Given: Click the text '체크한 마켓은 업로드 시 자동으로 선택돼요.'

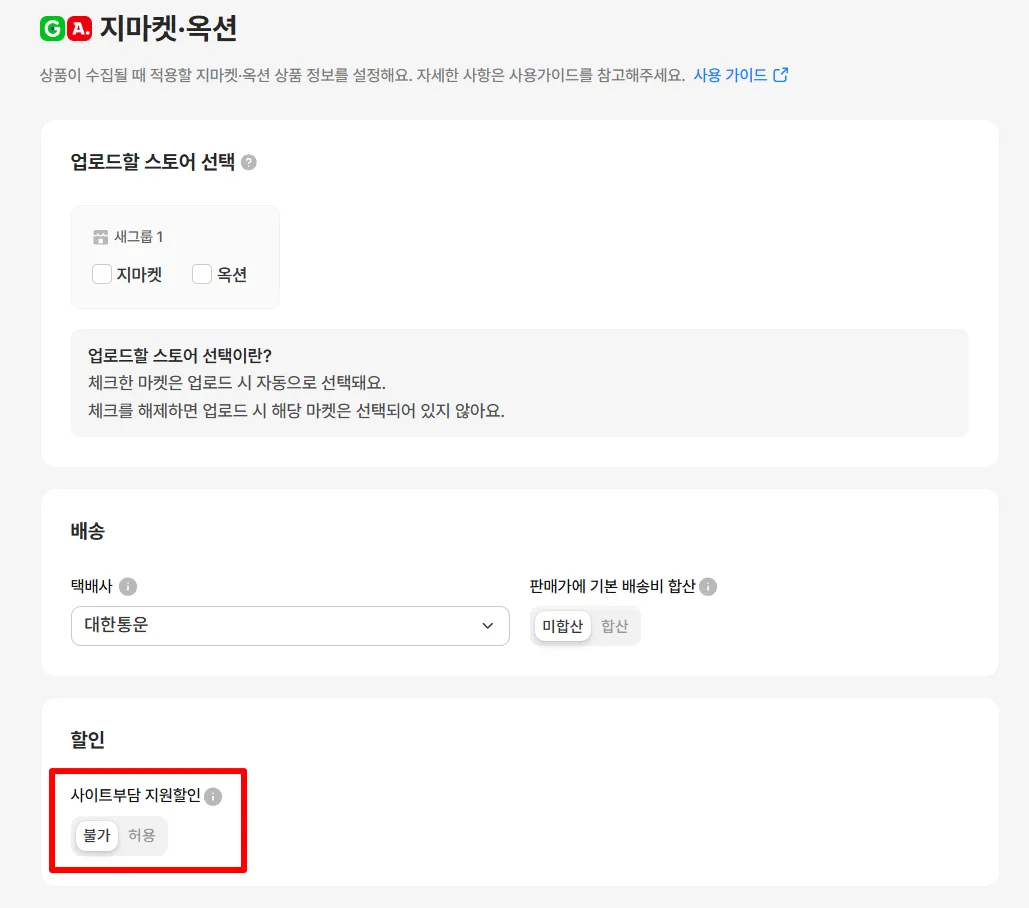Looking at the screenshot, I should point(237,382).
